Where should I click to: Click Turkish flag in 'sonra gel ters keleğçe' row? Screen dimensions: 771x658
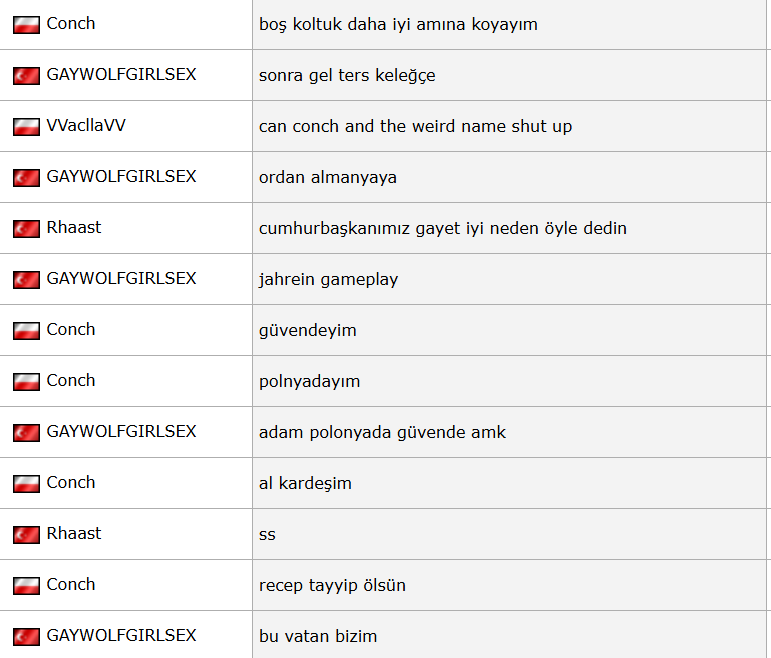(26, 76)
